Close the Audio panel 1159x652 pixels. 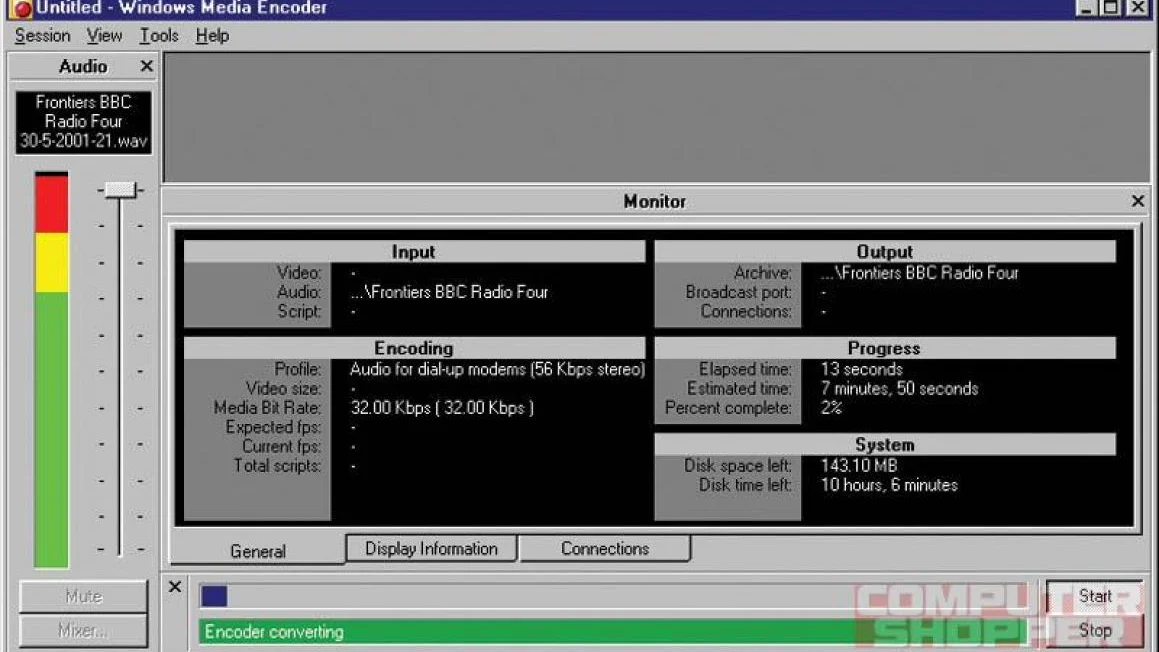[146, 66]
